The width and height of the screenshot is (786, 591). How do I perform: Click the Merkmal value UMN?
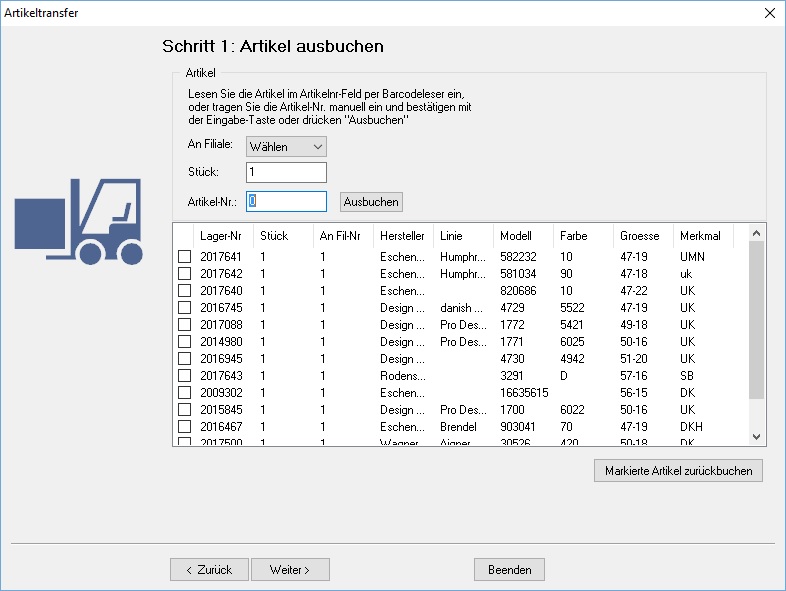click(x=692, y=257)
